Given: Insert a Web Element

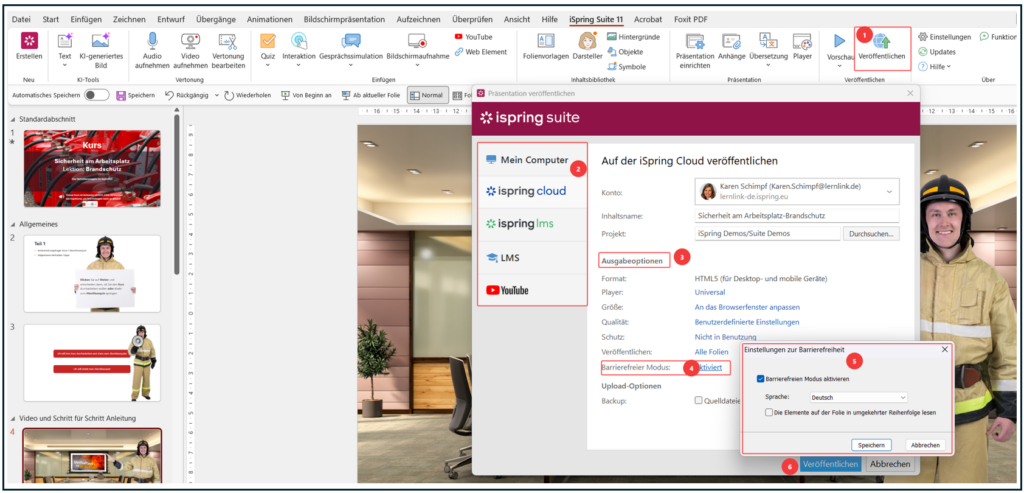Looking at the screenshot, I should click(481, 52).
